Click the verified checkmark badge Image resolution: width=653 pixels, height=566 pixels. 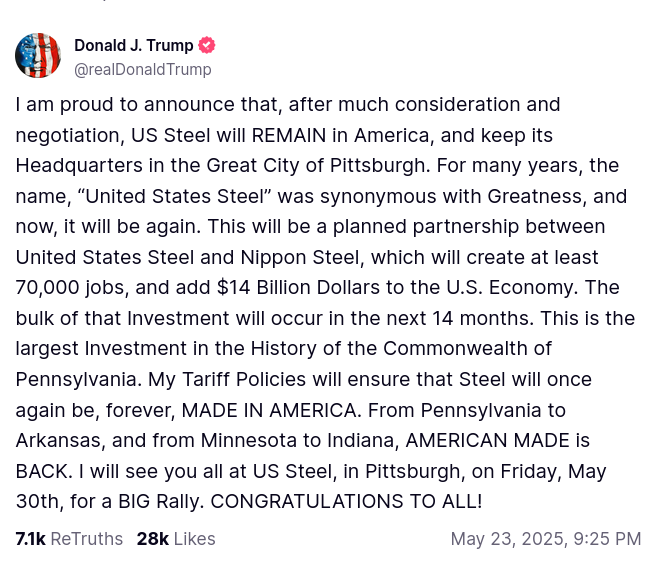(x=207, y=45)
